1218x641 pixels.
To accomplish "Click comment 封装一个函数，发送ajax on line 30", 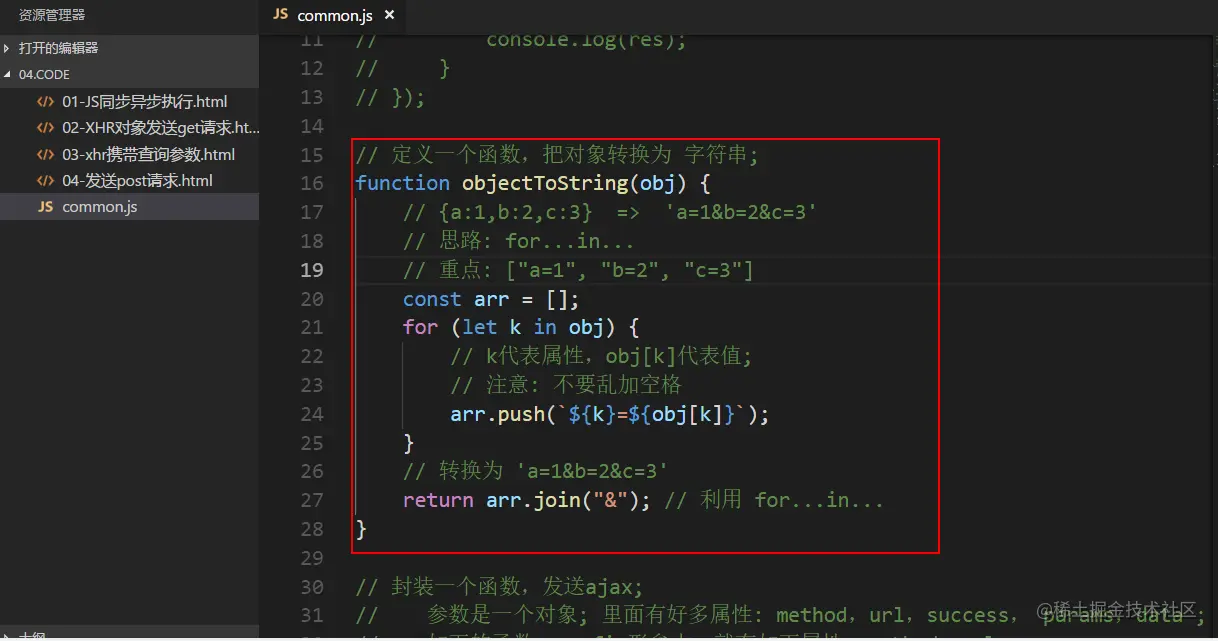I will coord(499,587).
